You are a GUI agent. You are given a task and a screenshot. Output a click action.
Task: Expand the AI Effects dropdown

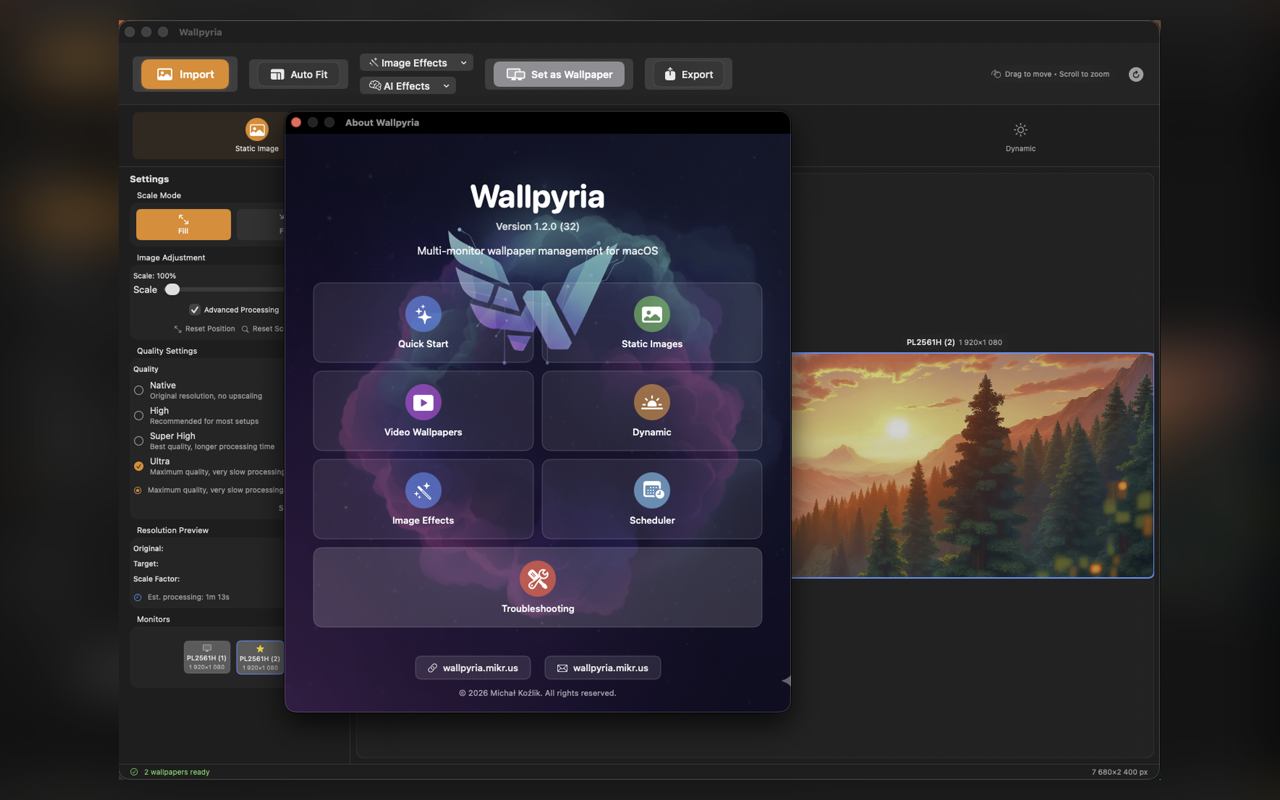click(407, 86)
